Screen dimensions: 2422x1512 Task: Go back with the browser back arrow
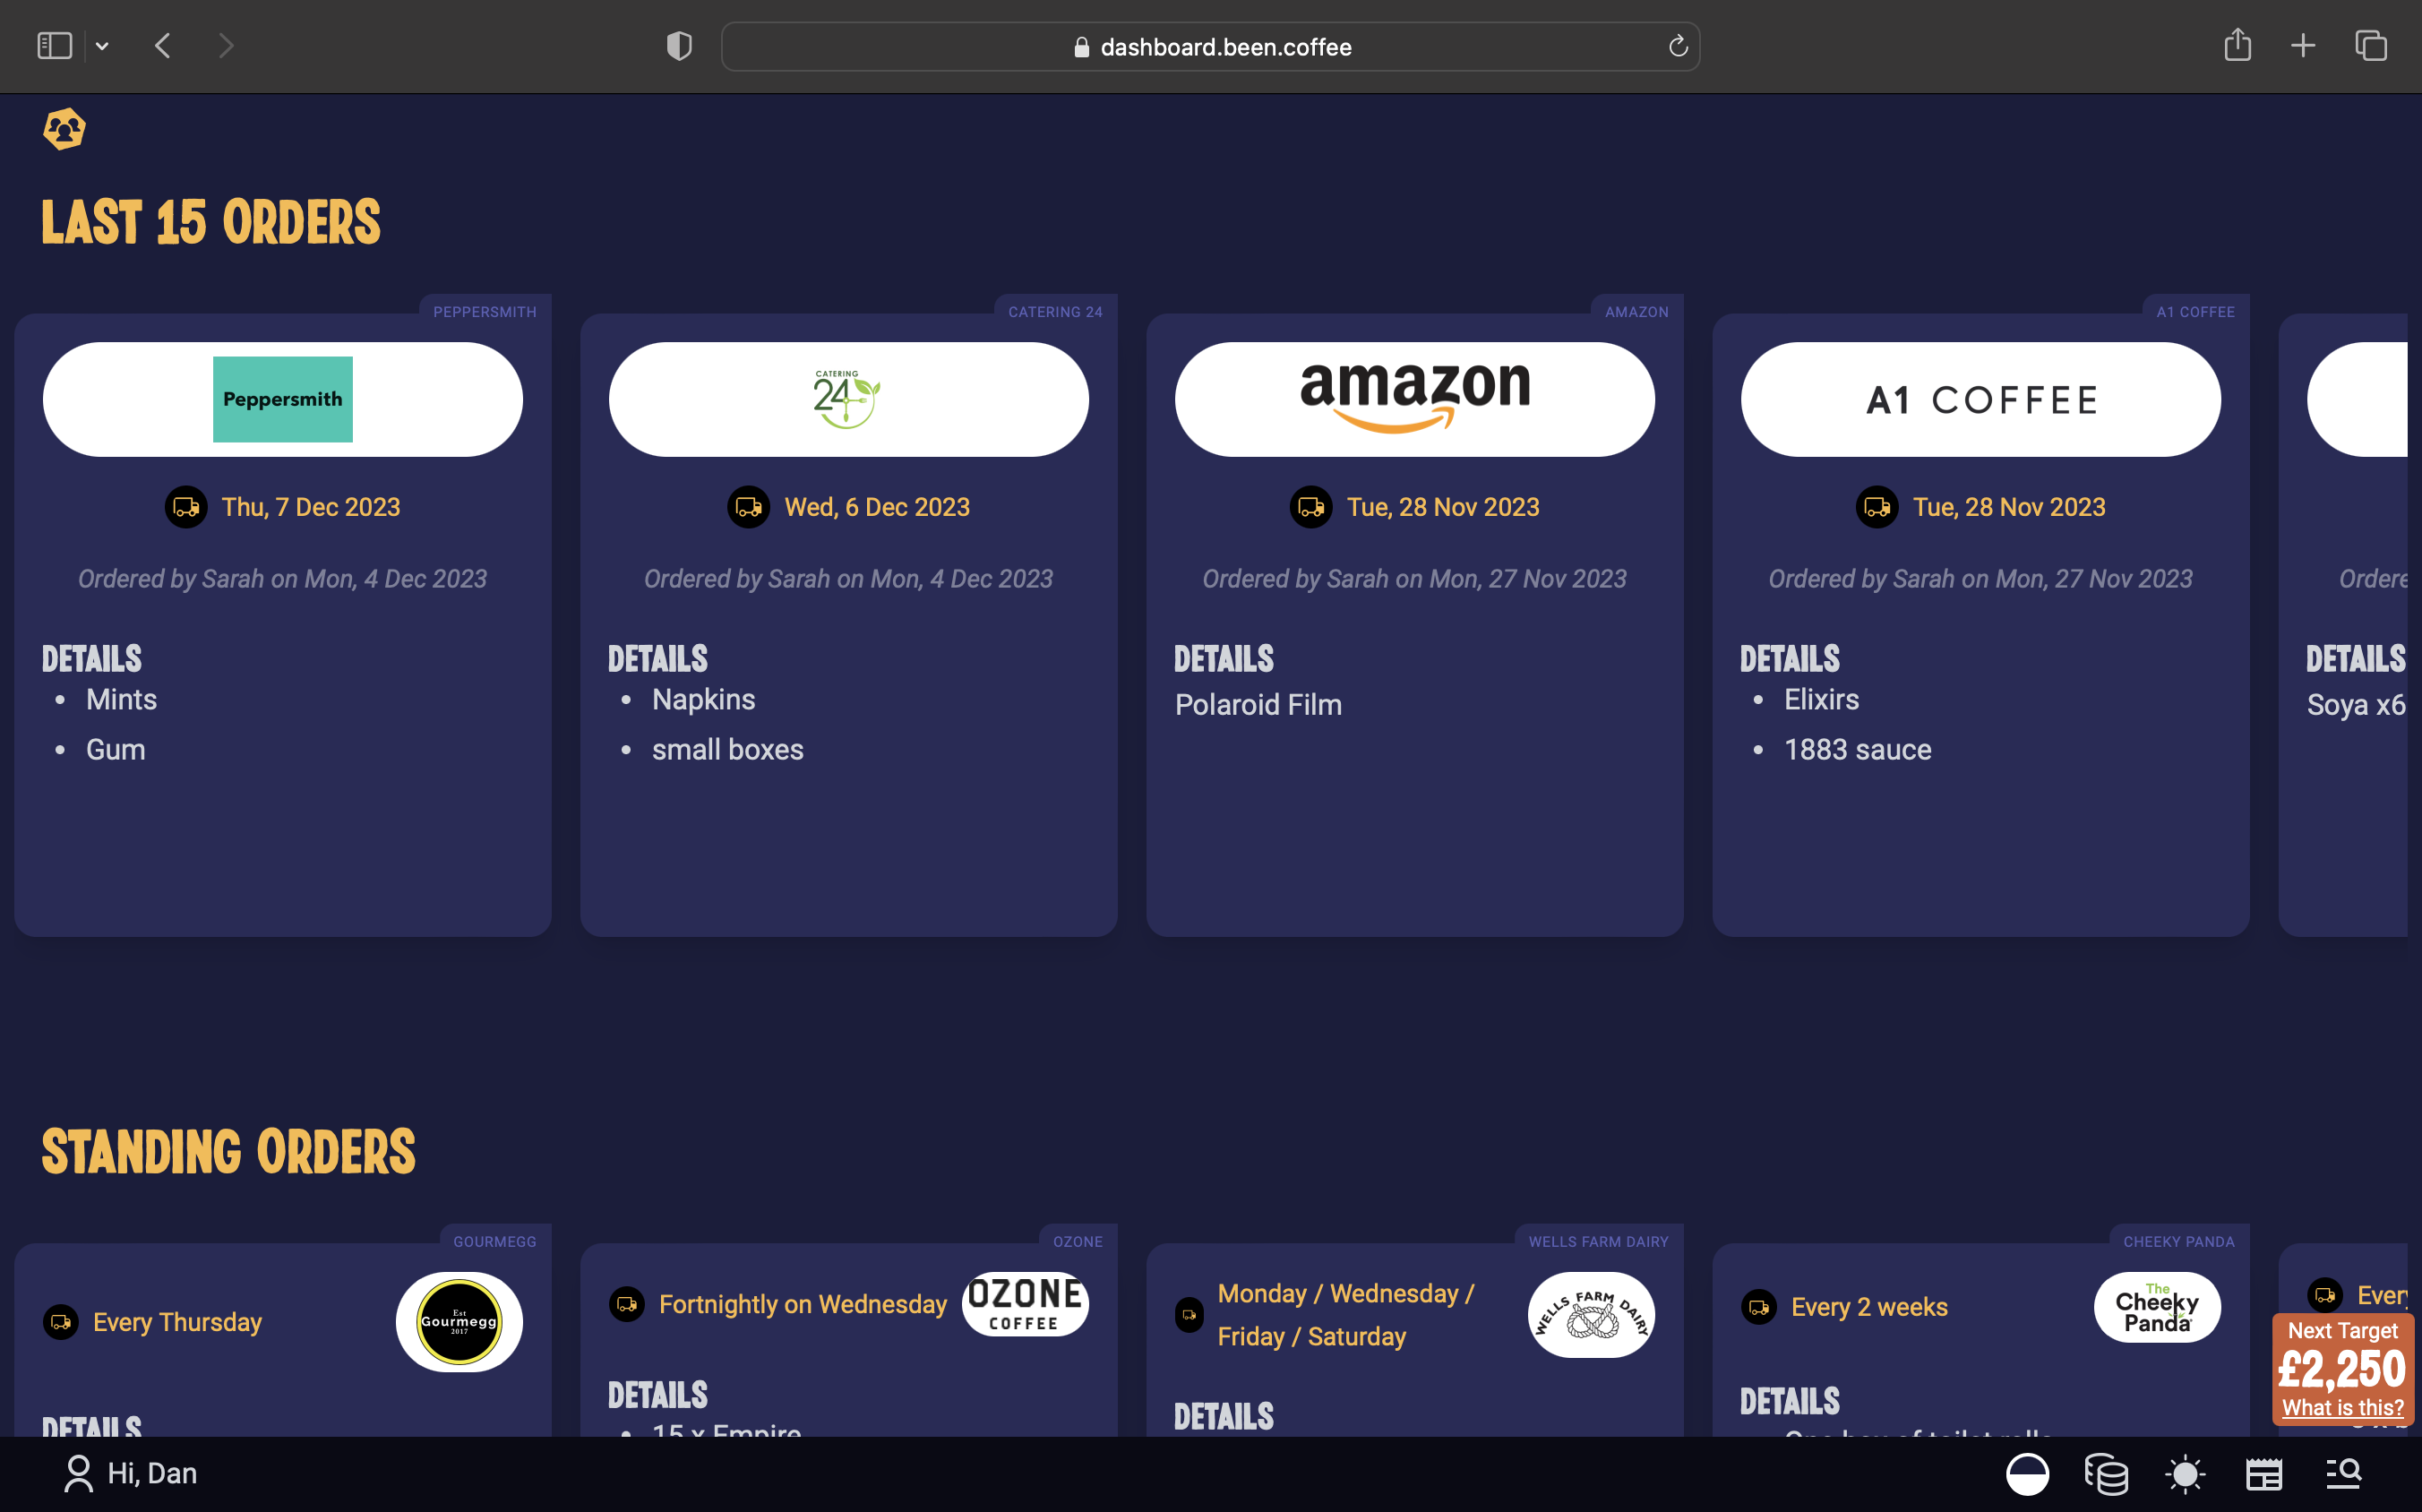(163, 46)
